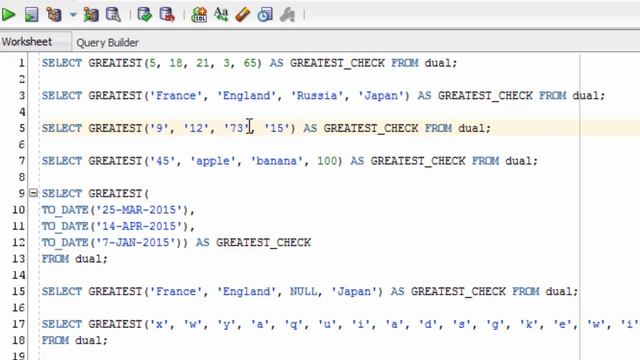
Task: Click the Autotrace icon
Action: point(91,15)
